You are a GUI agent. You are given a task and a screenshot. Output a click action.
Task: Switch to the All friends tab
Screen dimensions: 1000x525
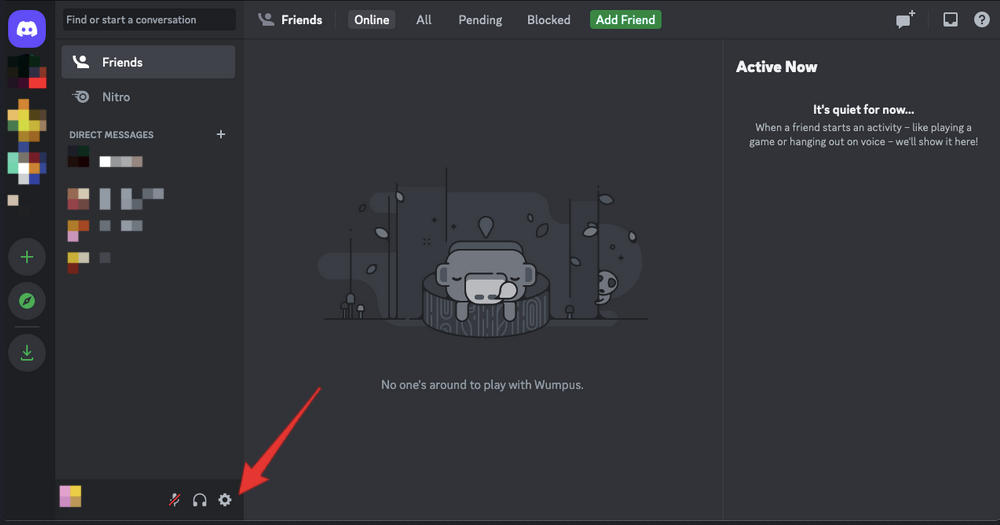[x=423, y=20]
